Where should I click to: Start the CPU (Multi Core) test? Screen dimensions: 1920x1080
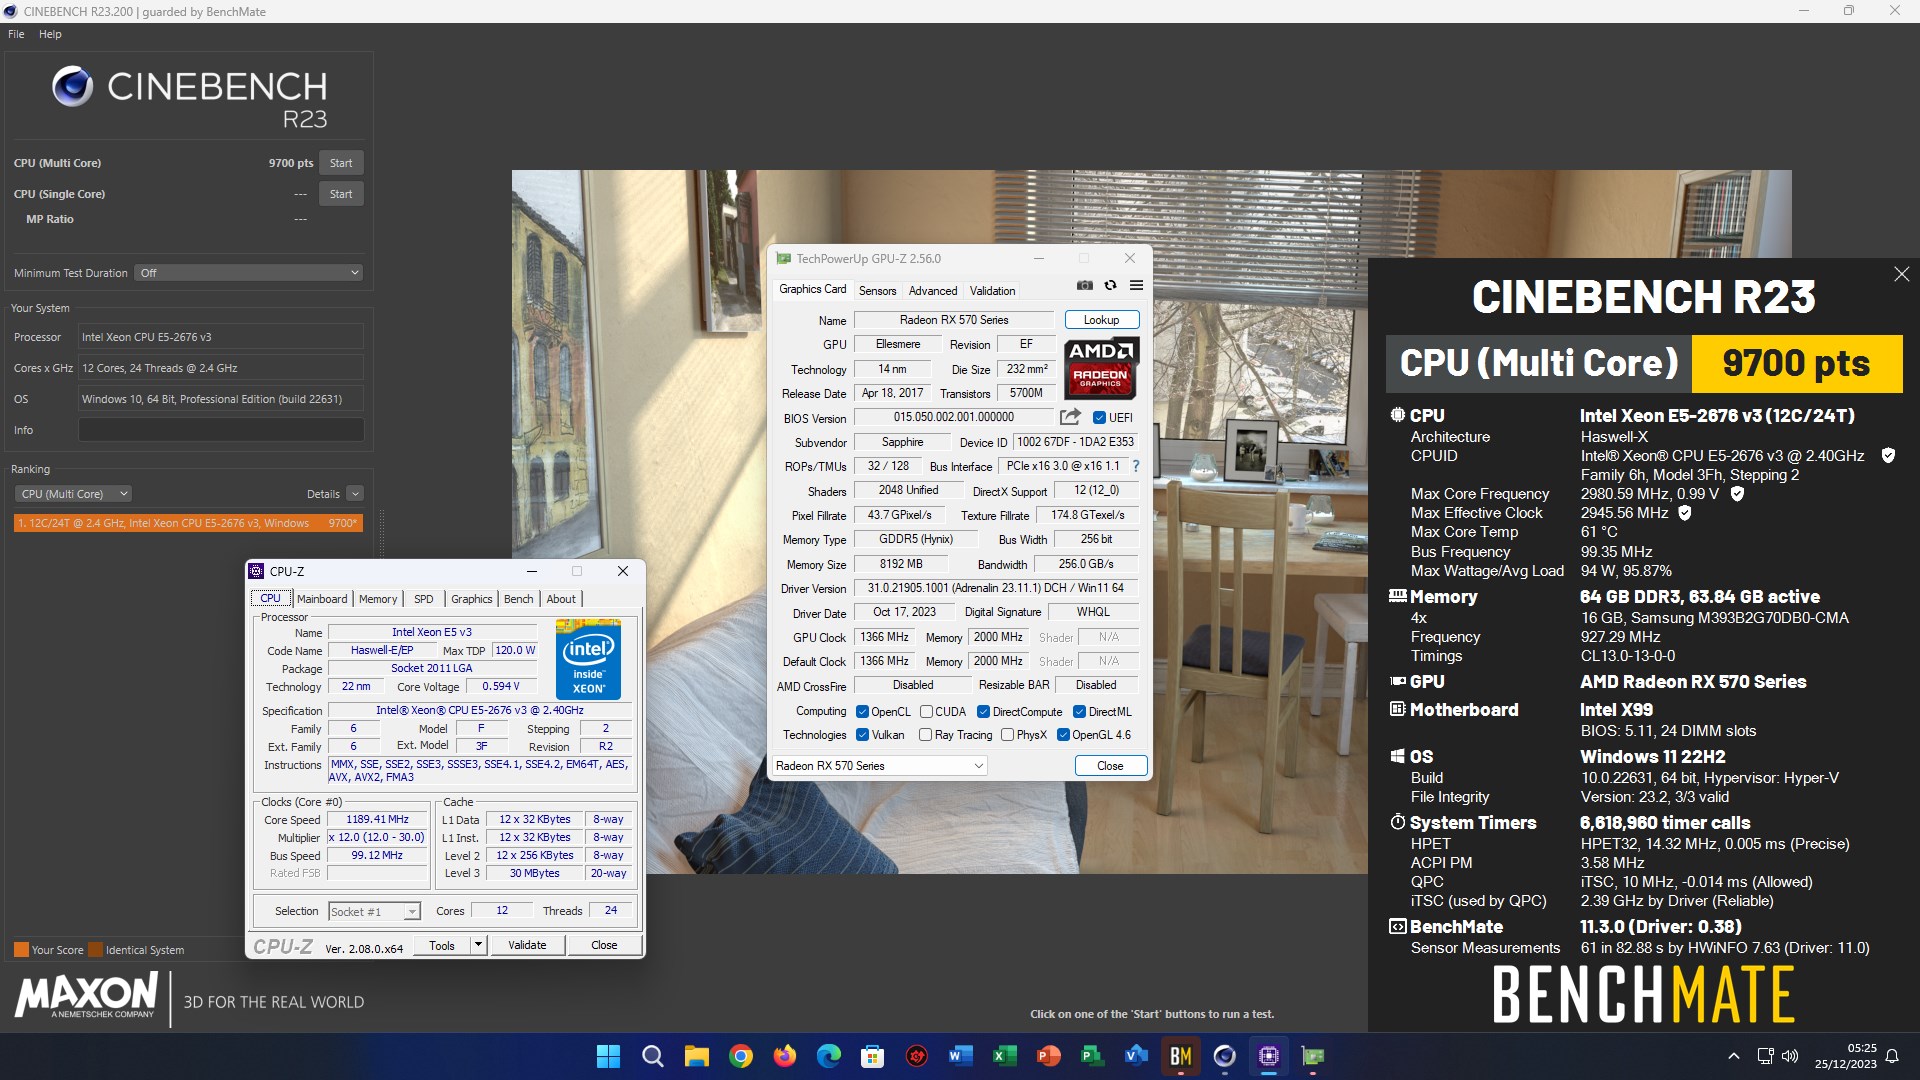point(341,163)
